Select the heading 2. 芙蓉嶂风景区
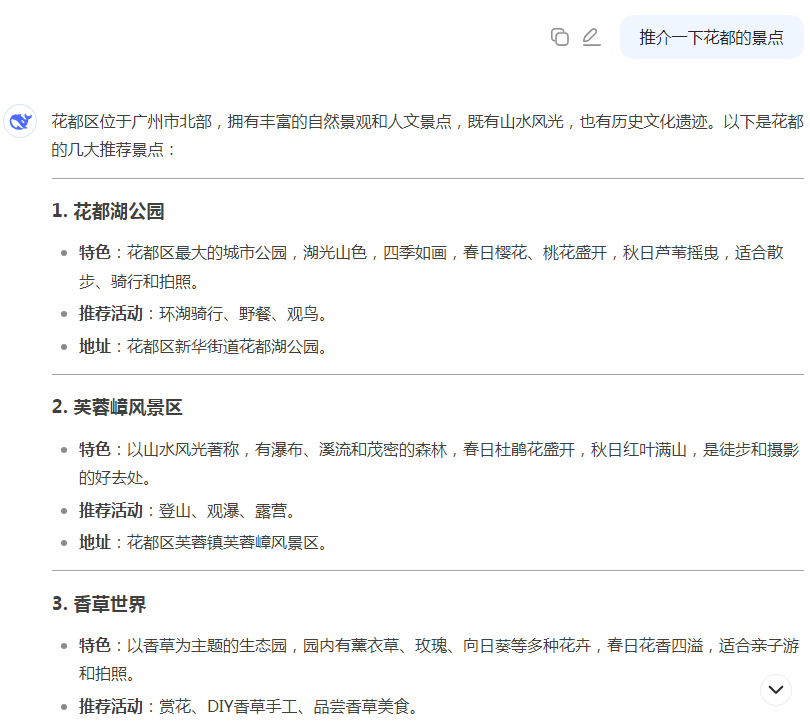 coord(117,407)
